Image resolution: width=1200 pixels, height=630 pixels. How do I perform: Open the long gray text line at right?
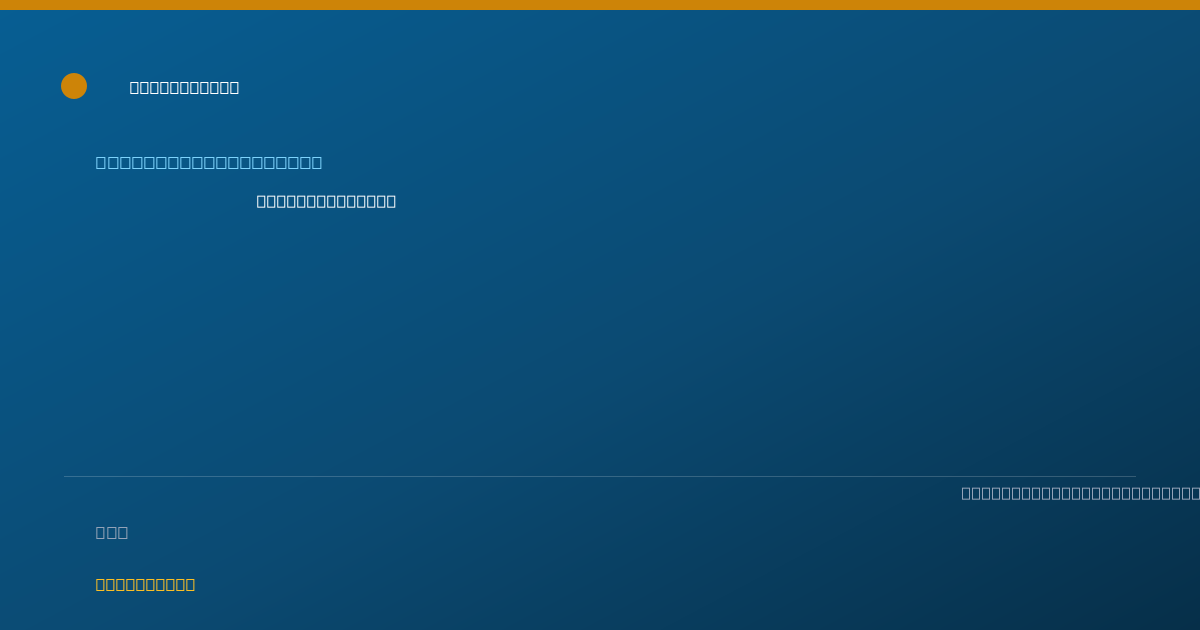[x=1080, y=493]
